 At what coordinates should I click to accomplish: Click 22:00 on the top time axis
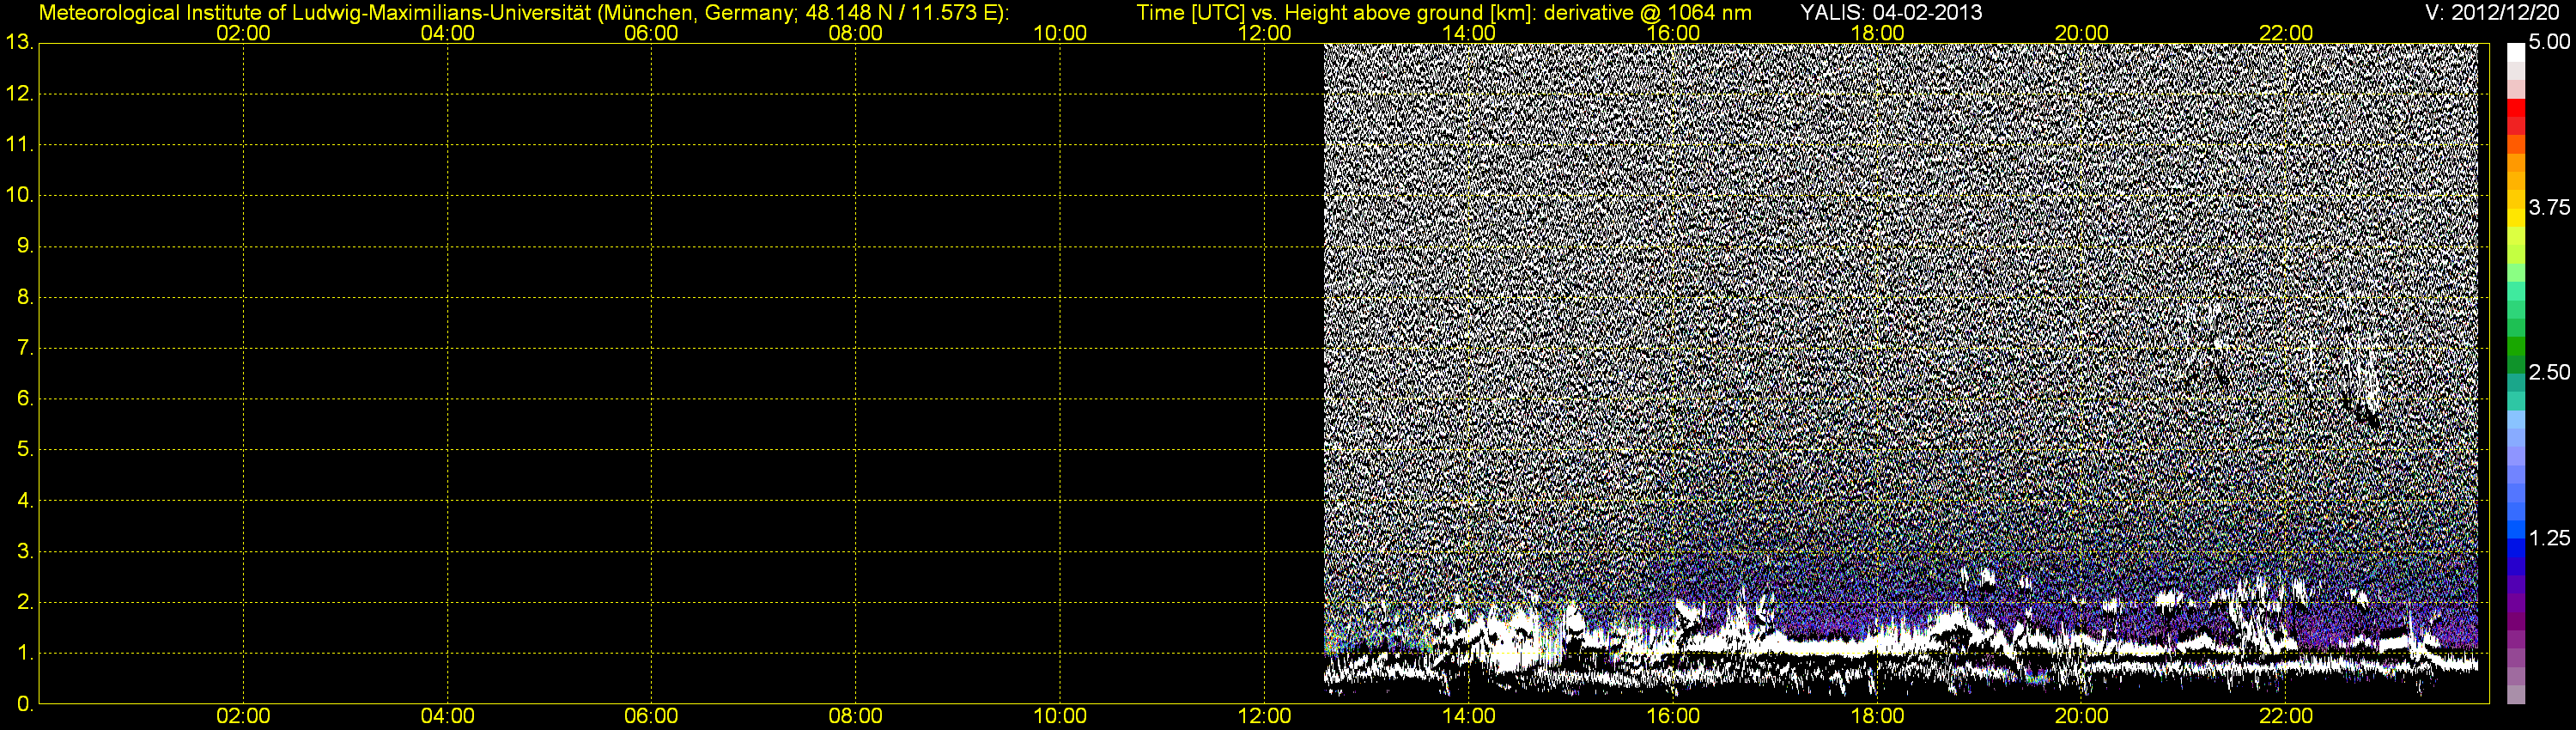click(x=2286, y=33)
